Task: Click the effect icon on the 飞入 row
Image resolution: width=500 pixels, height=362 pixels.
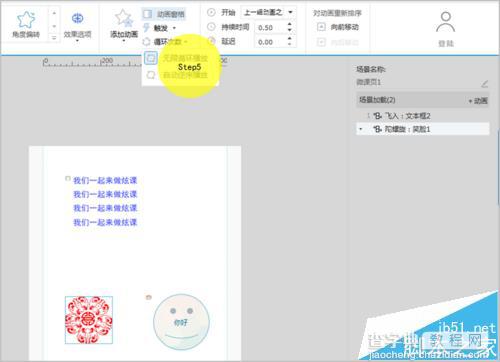Action: [377, 116]
